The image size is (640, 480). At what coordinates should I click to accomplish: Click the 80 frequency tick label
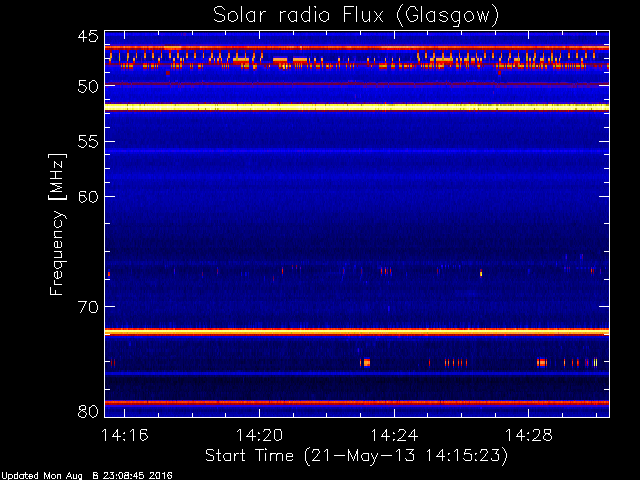[x=88, y=411]
